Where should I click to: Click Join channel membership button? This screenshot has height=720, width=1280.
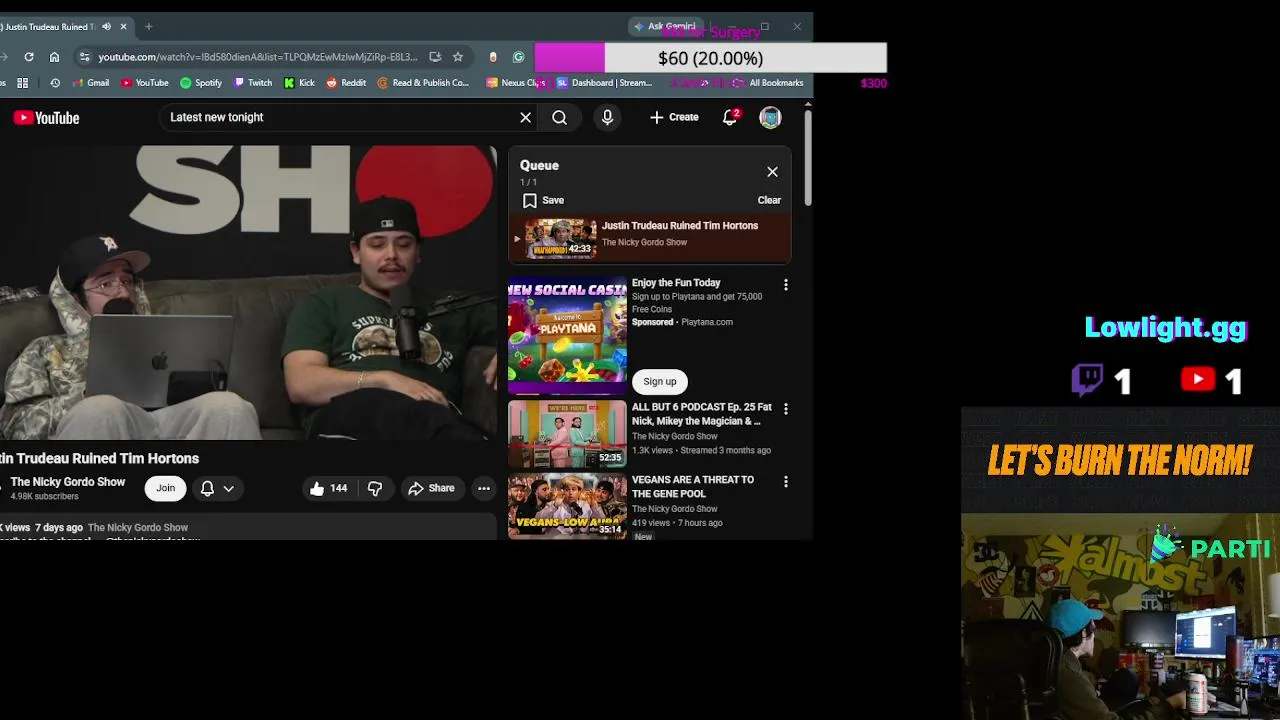click(166, 488)
